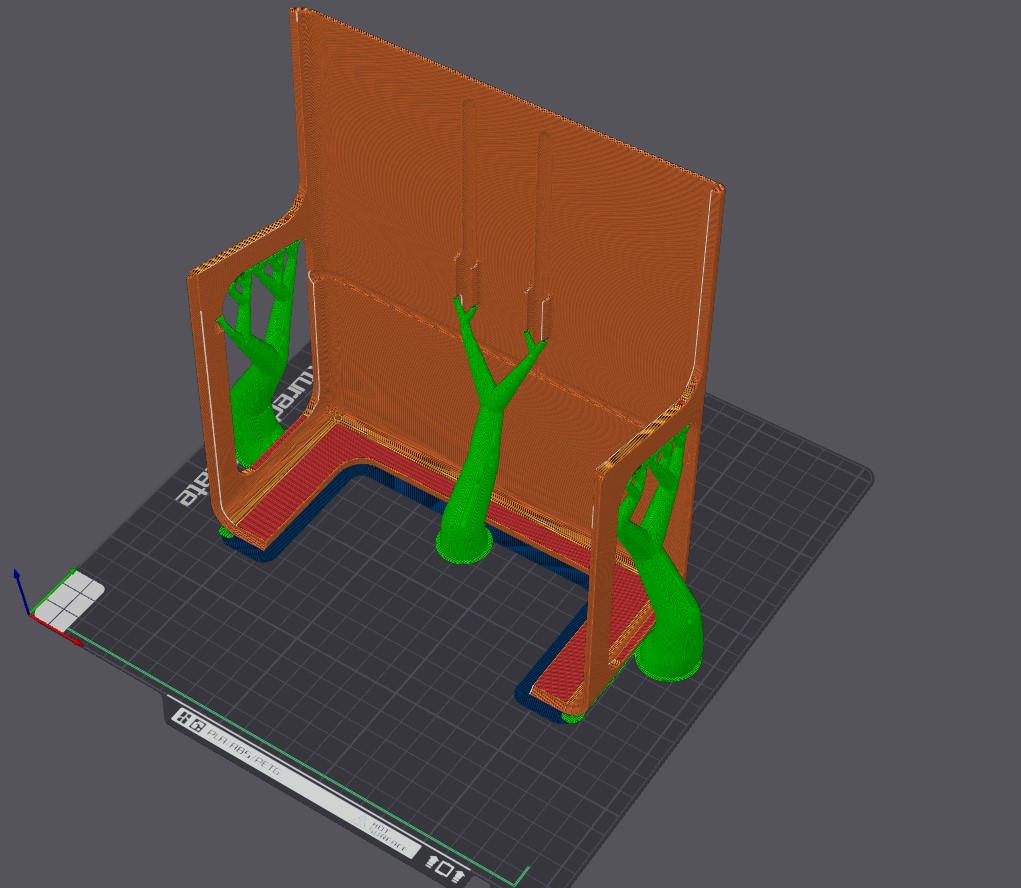Click the red bottom layer near left arm
This screenshot has height=888, width=1021.
point(290,480)
